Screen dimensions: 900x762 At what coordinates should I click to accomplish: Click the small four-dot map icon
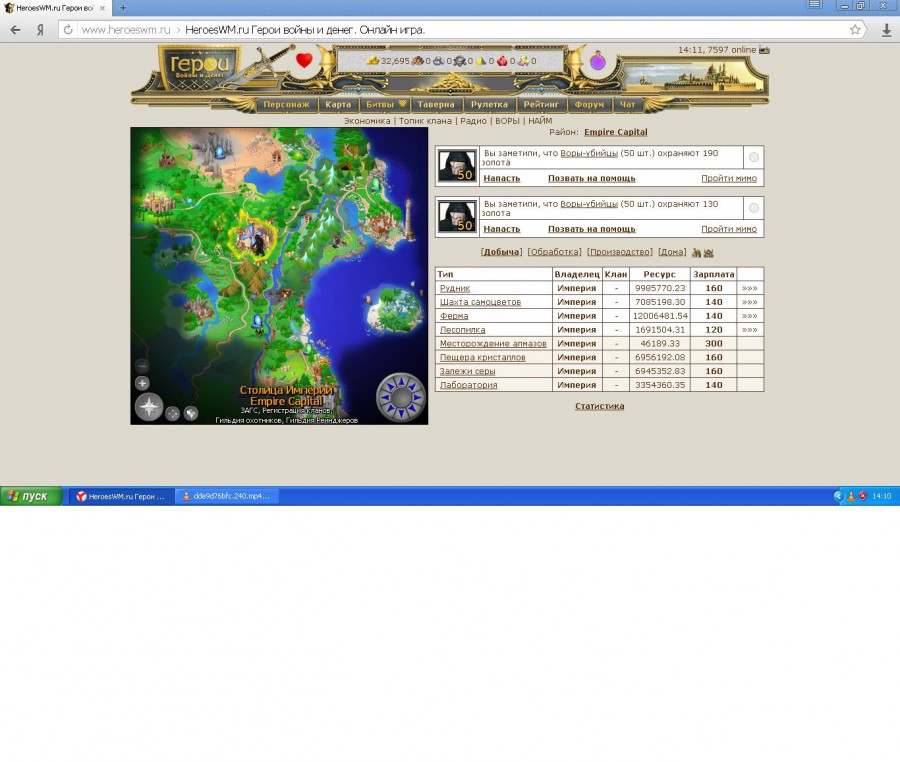(x=172, y=413)
